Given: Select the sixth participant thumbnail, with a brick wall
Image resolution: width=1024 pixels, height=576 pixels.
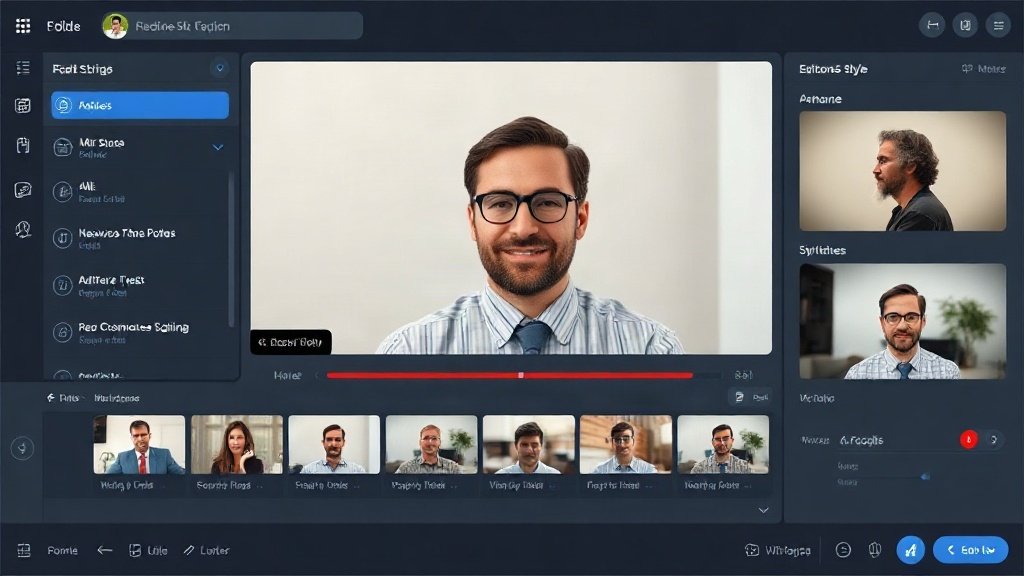Looking at the screenshot, I should (626, 444).
